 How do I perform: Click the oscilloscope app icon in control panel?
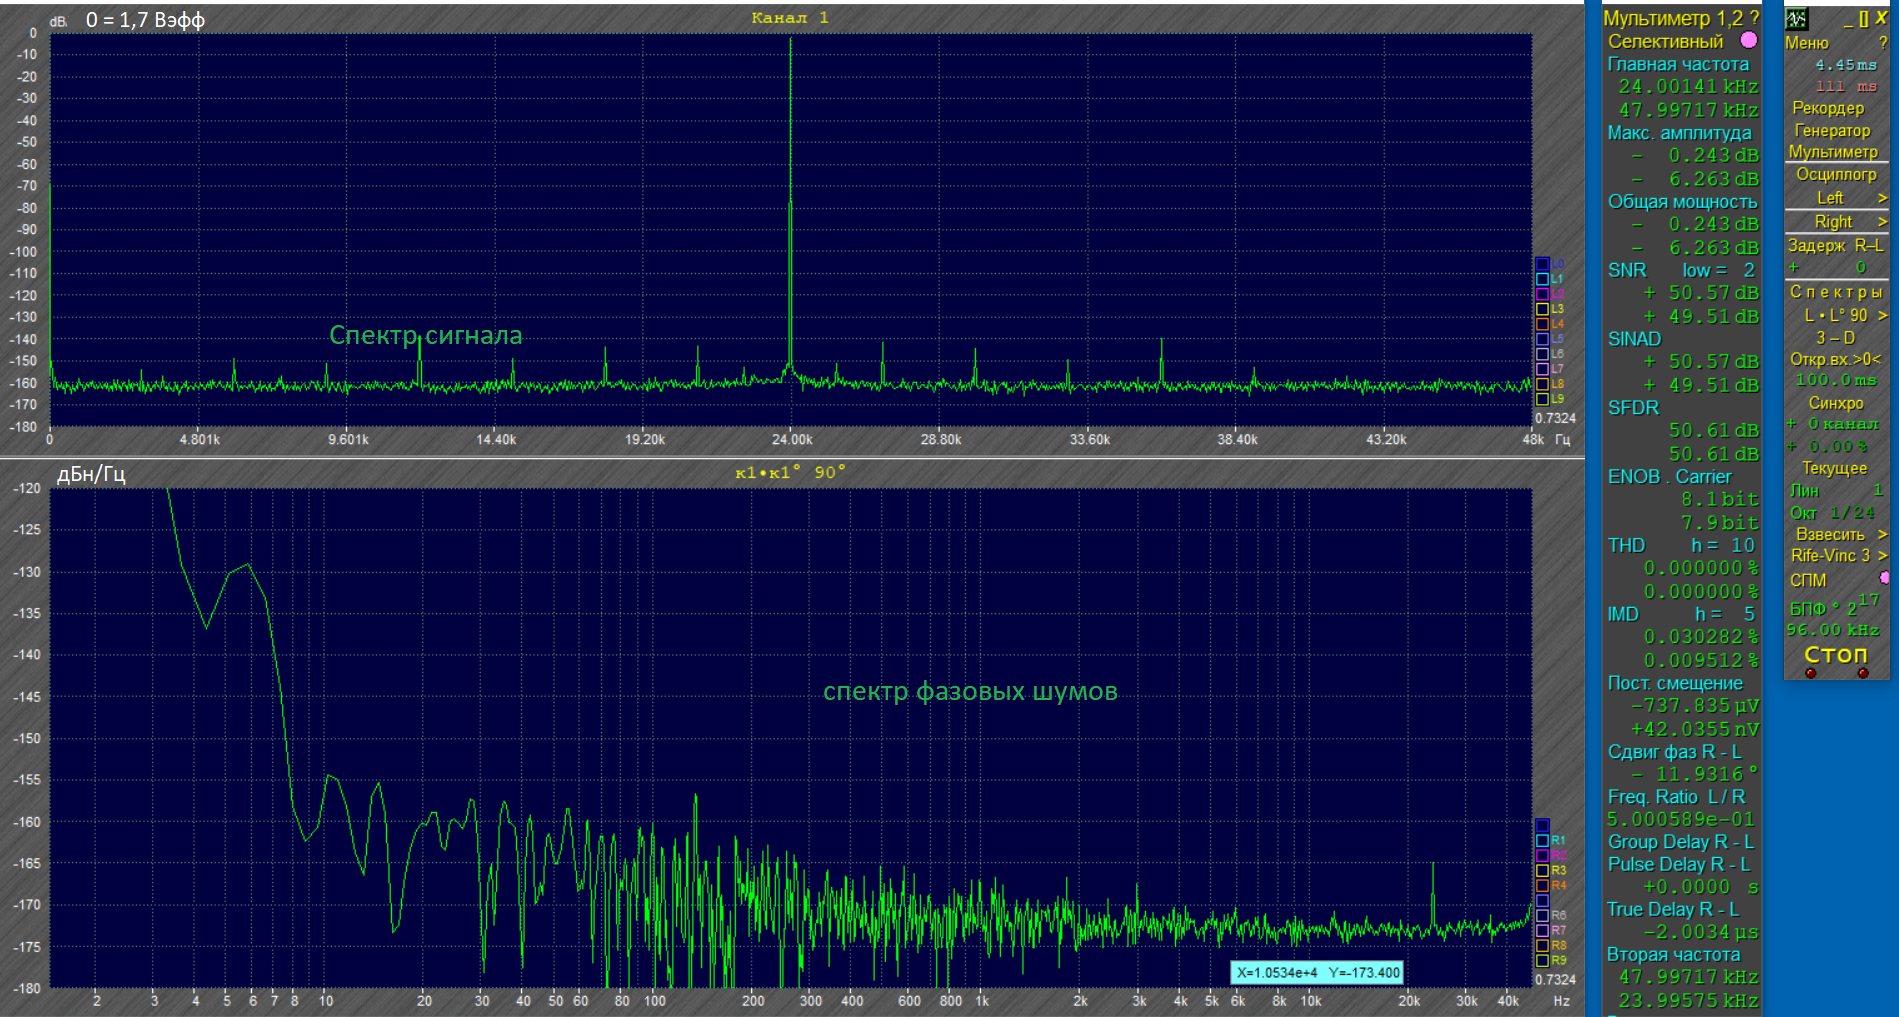1796,19
